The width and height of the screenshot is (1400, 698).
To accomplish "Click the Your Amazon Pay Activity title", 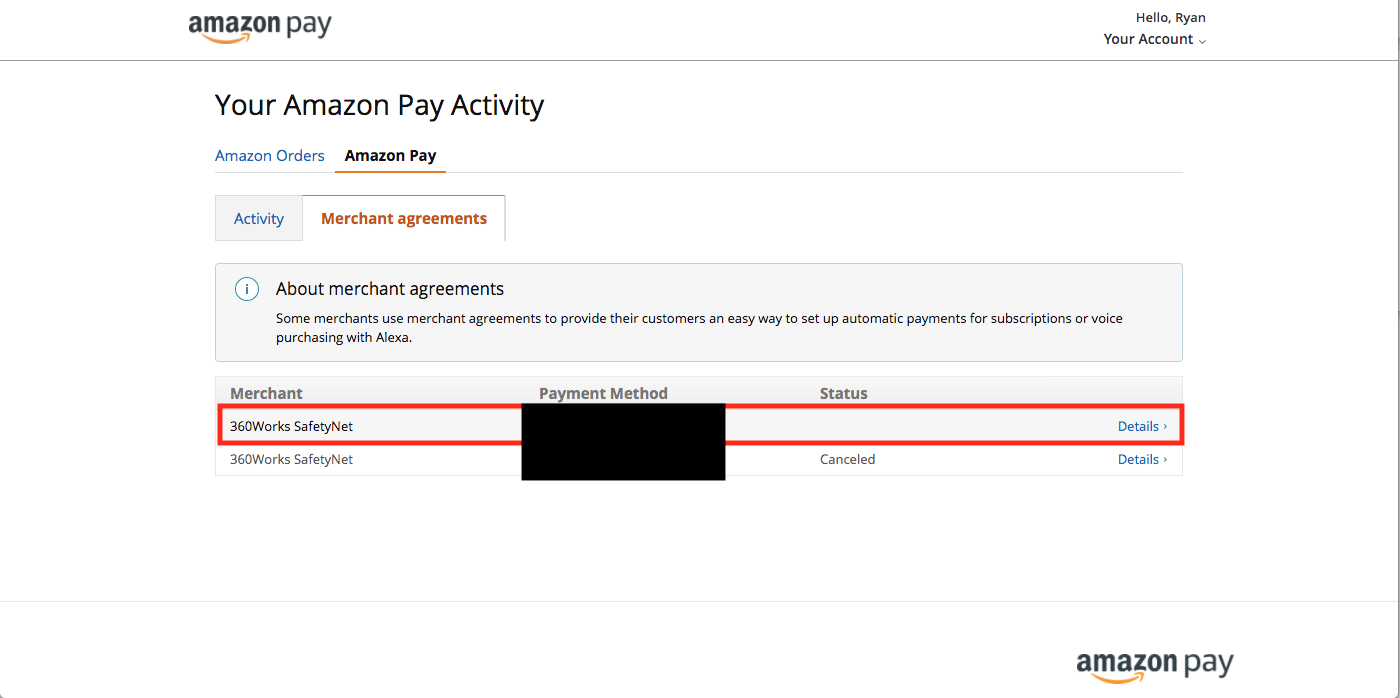I will pyautogui.click(x=380, y=105).
